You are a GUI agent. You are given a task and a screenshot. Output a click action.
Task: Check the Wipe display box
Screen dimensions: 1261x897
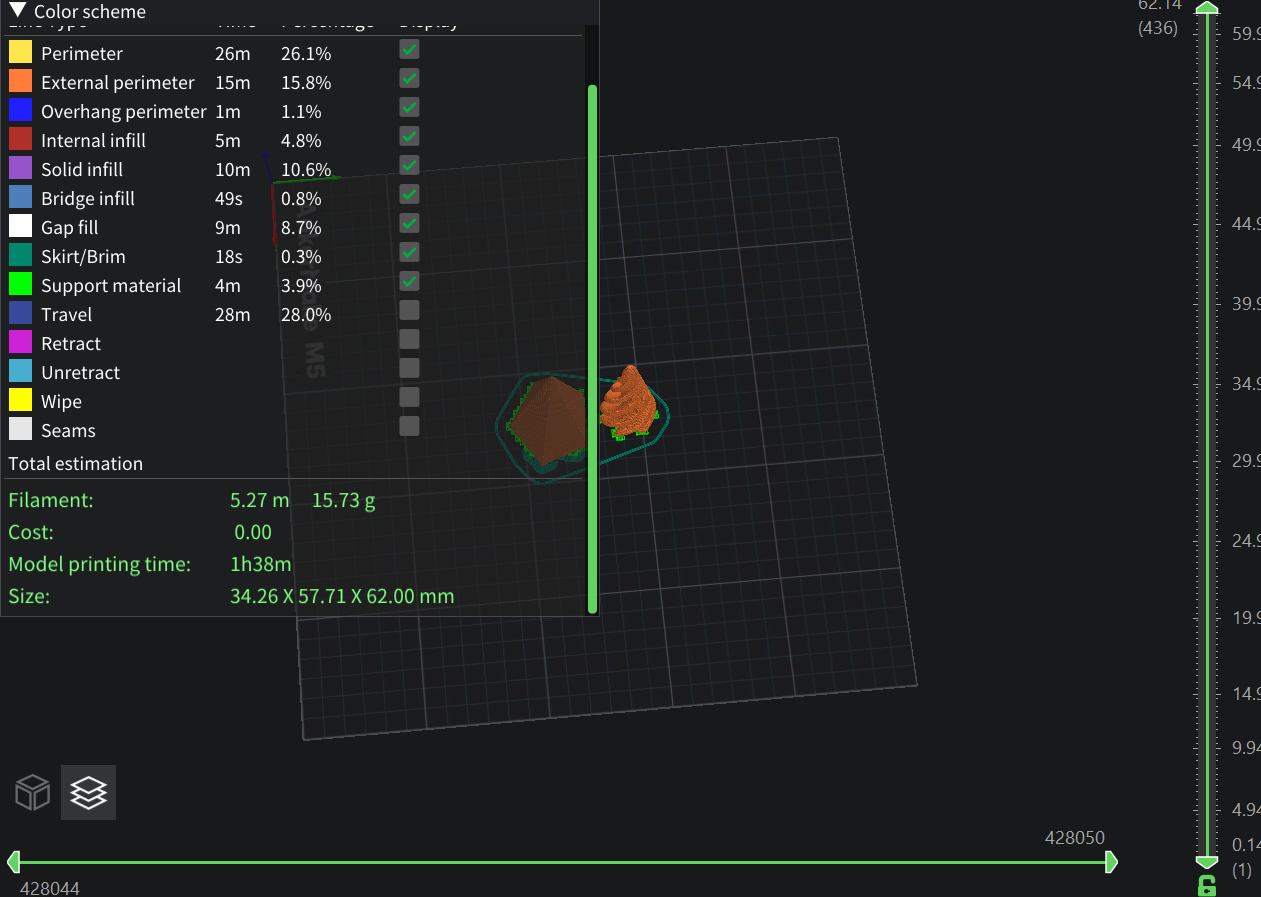tap(409, 398)
